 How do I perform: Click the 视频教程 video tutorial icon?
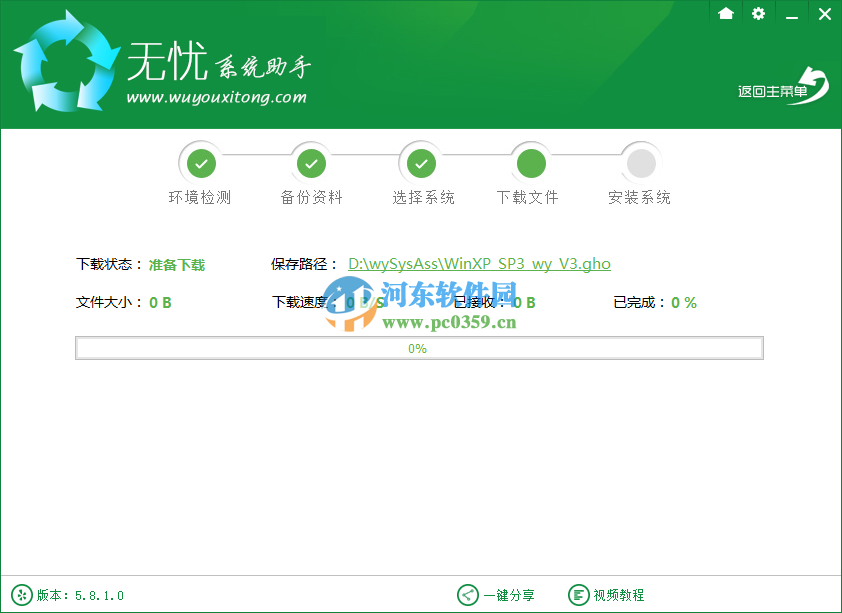pos(578,595)
